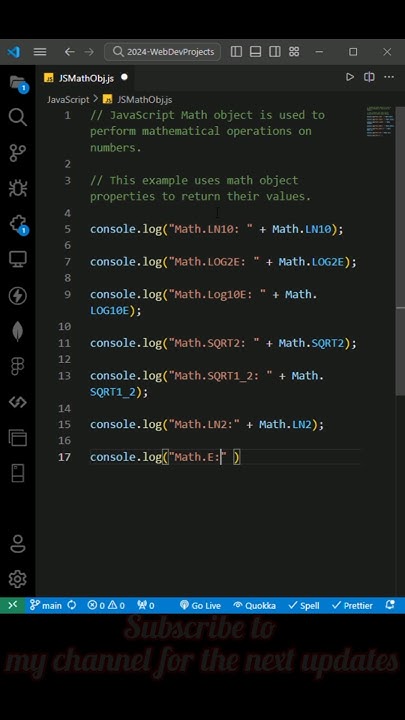Go back with the left arrow
405x720 pixels.
point(69,52)
